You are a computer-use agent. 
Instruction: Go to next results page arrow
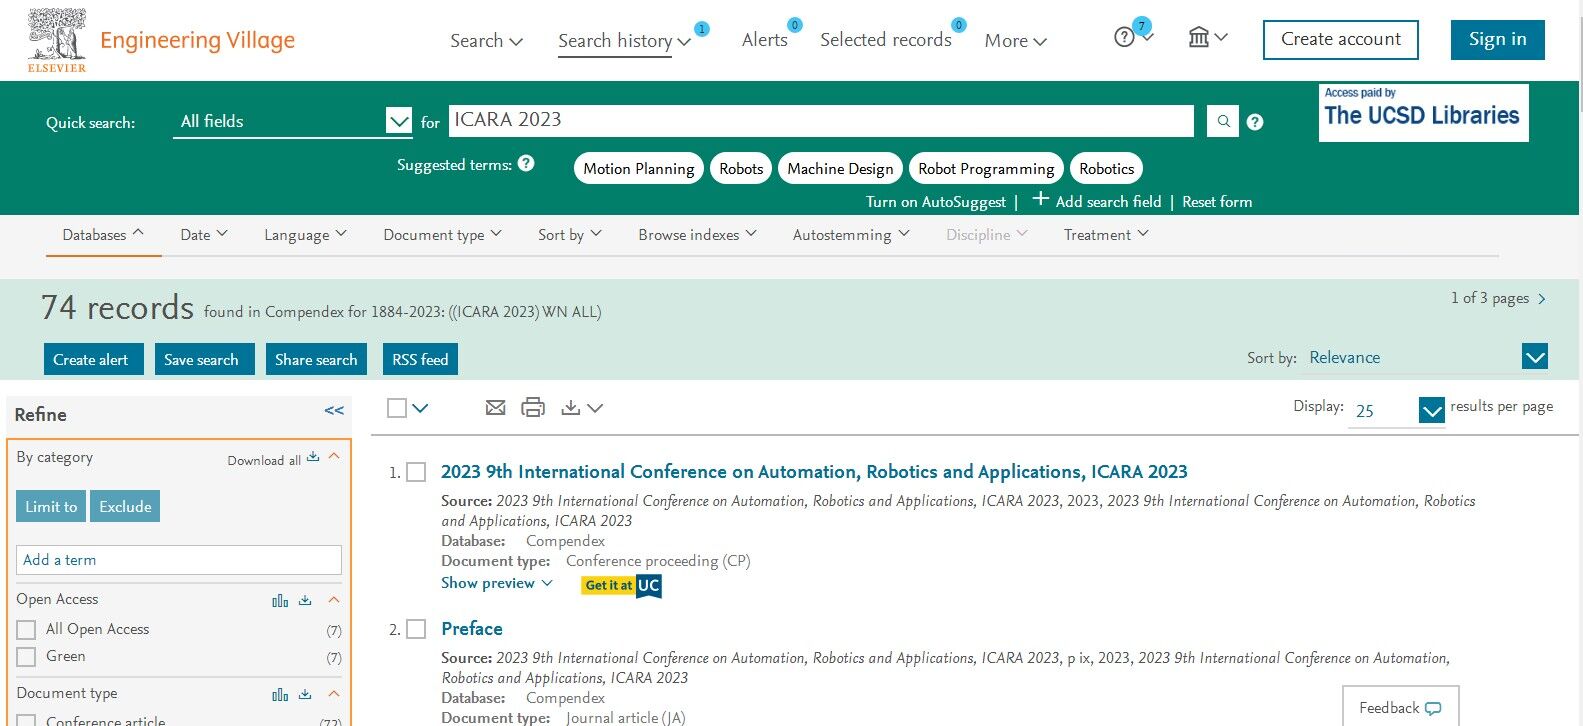(x=1542, y=299)
